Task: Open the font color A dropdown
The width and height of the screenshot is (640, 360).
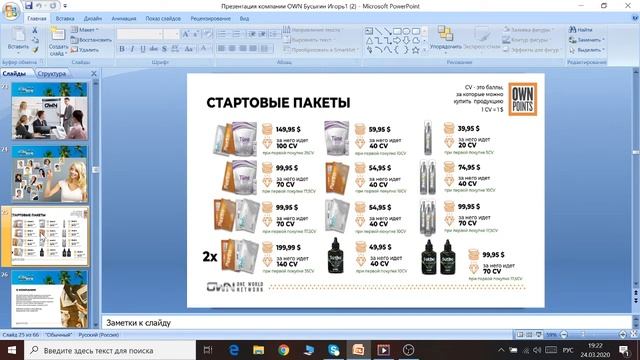Action: point(204,49)
